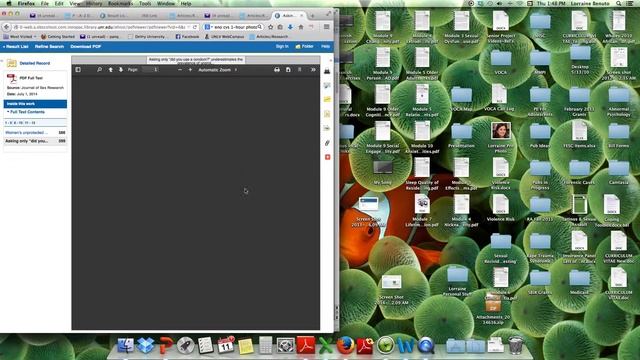Download PDF with the viewer's save icon
Screen dimensions: 640x360
288,70
